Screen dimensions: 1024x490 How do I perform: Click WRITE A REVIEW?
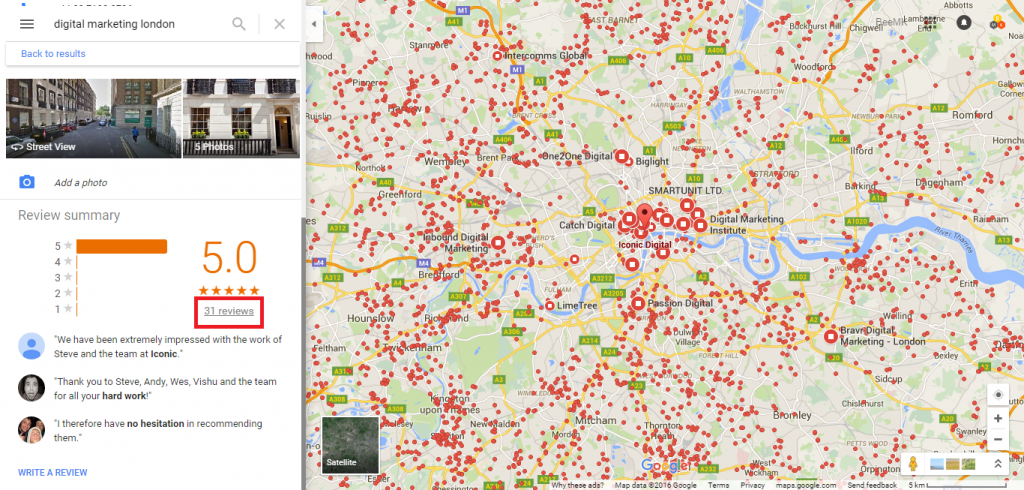pos(52,472)
